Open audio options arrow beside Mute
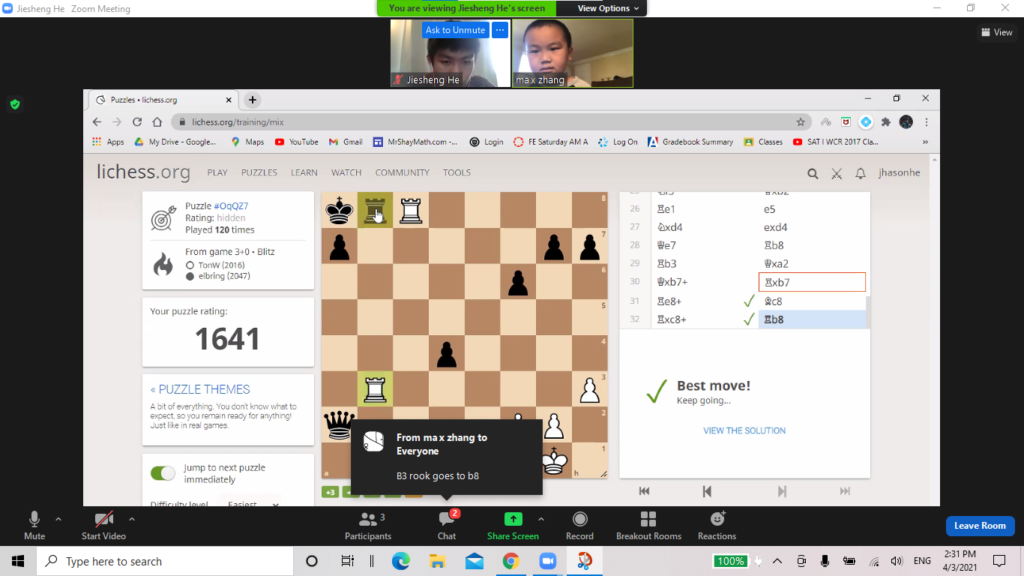The height and width of the screenshot is (576, 1024). click(x=58, y=519)
